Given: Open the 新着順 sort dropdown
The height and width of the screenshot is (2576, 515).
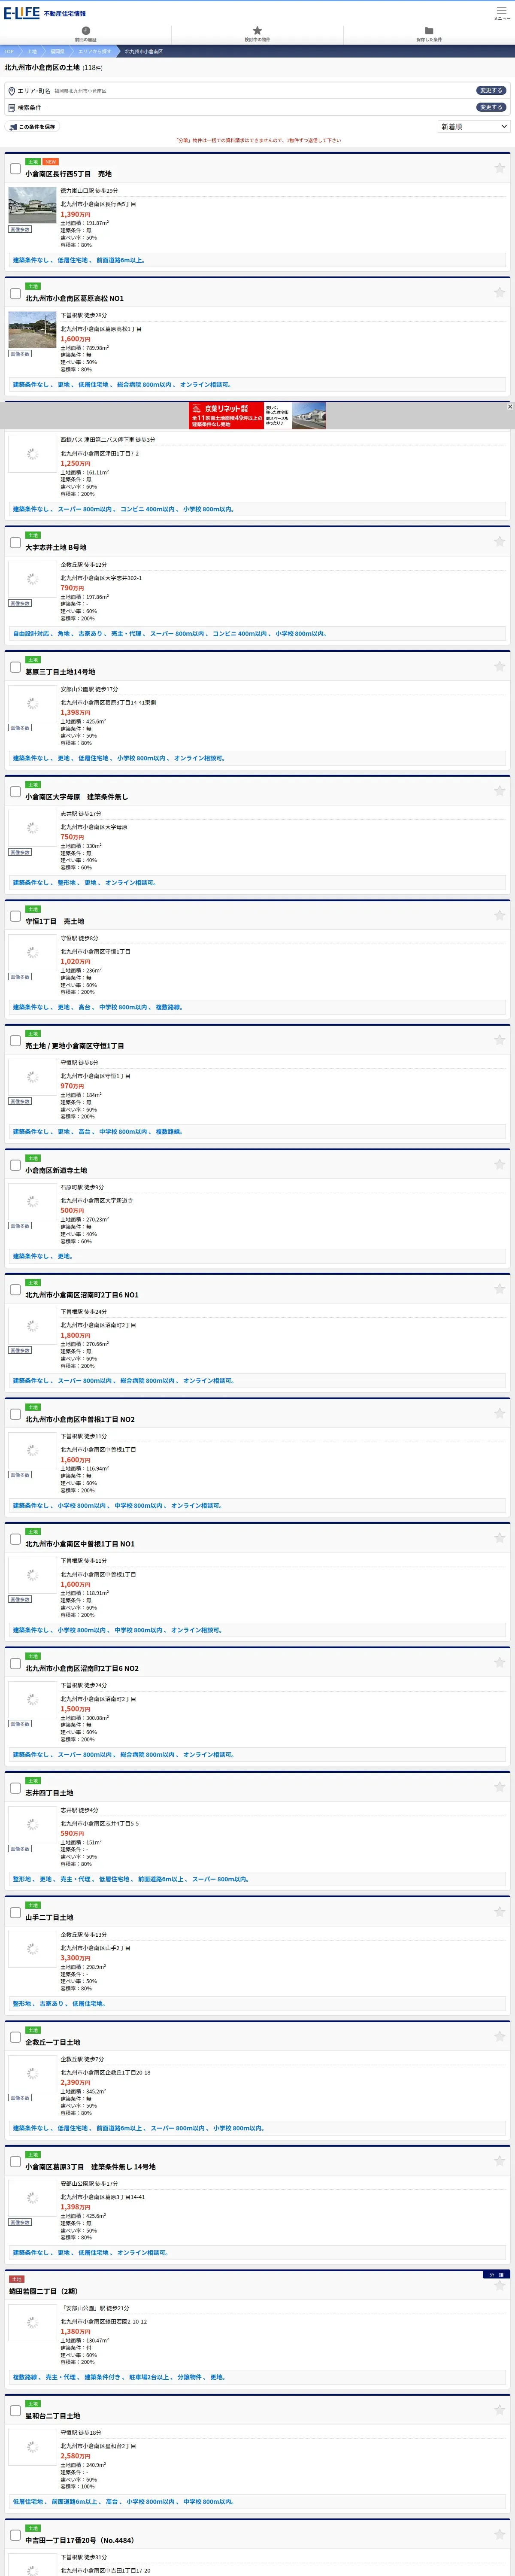Looking at the screenshot, I should coord(474,127).
